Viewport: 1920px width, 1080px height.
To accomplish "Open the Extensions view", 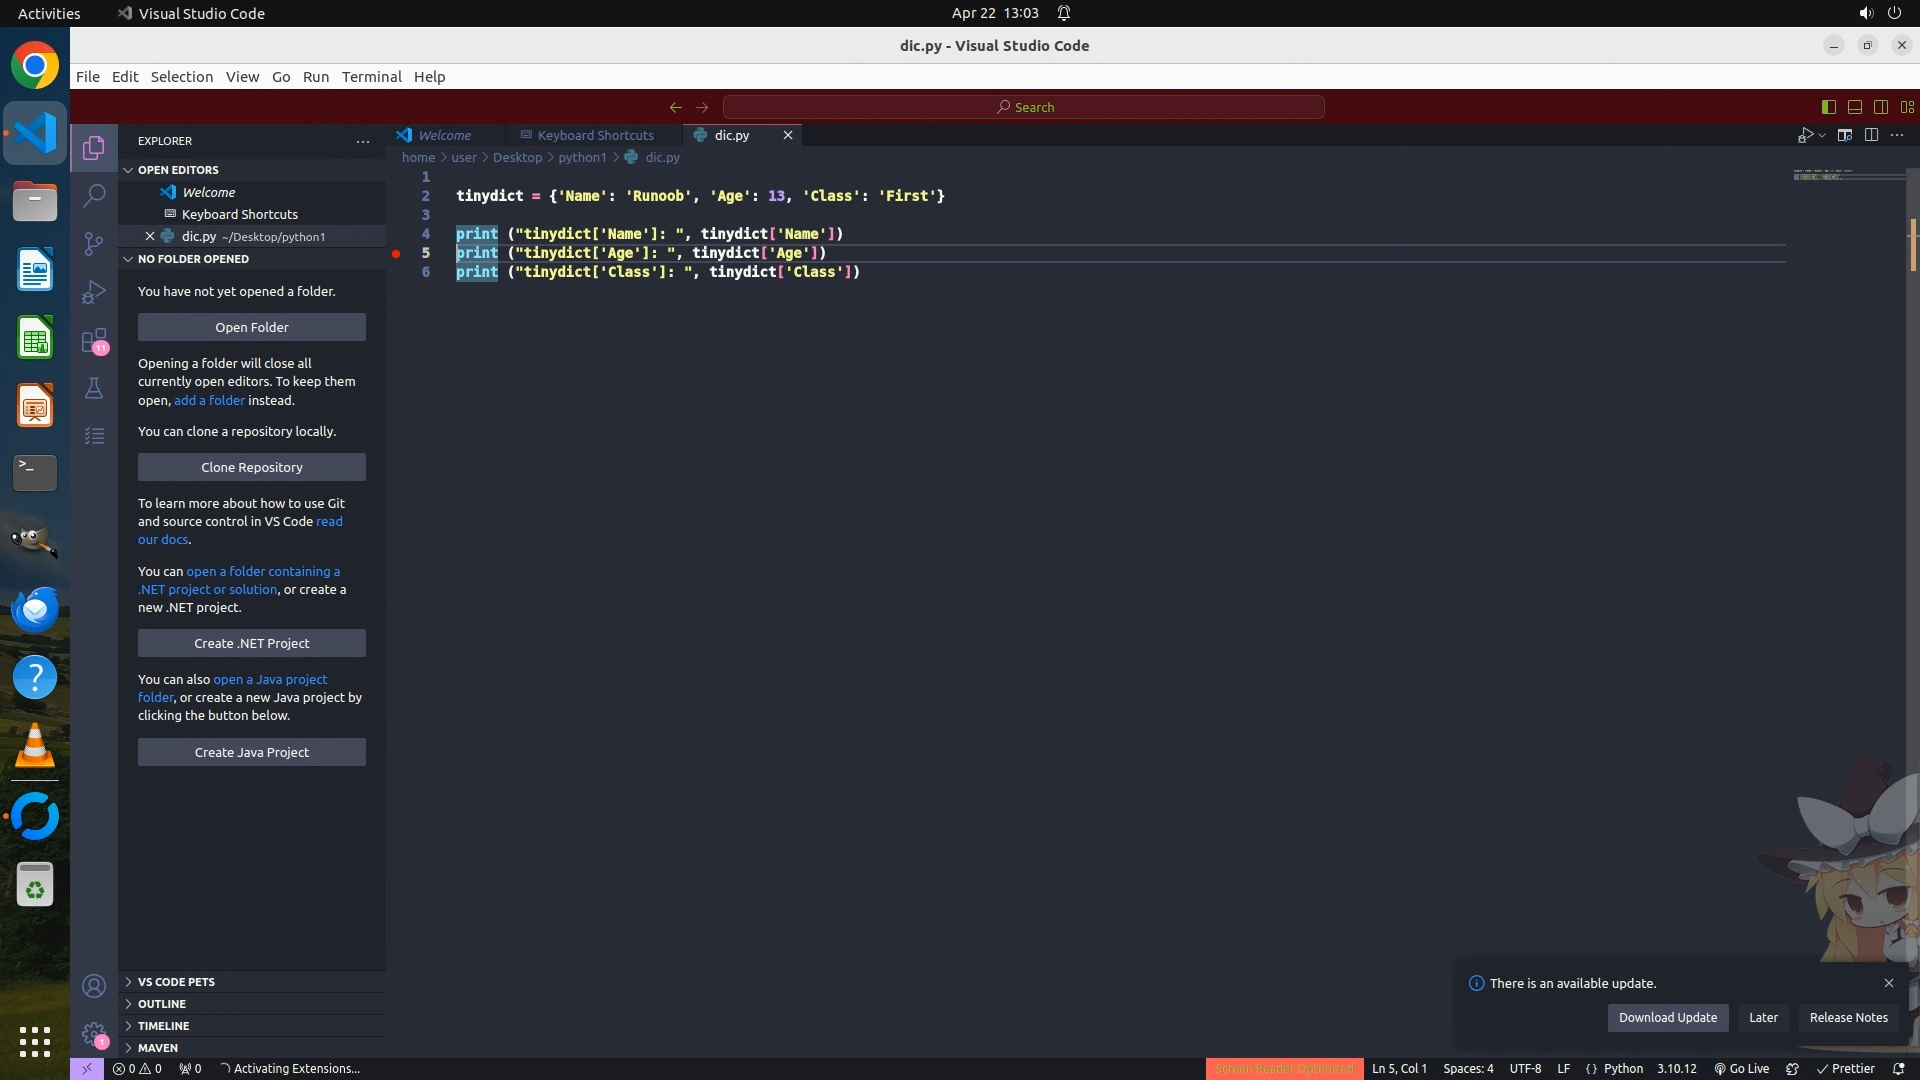I will (x=94, y=341).
